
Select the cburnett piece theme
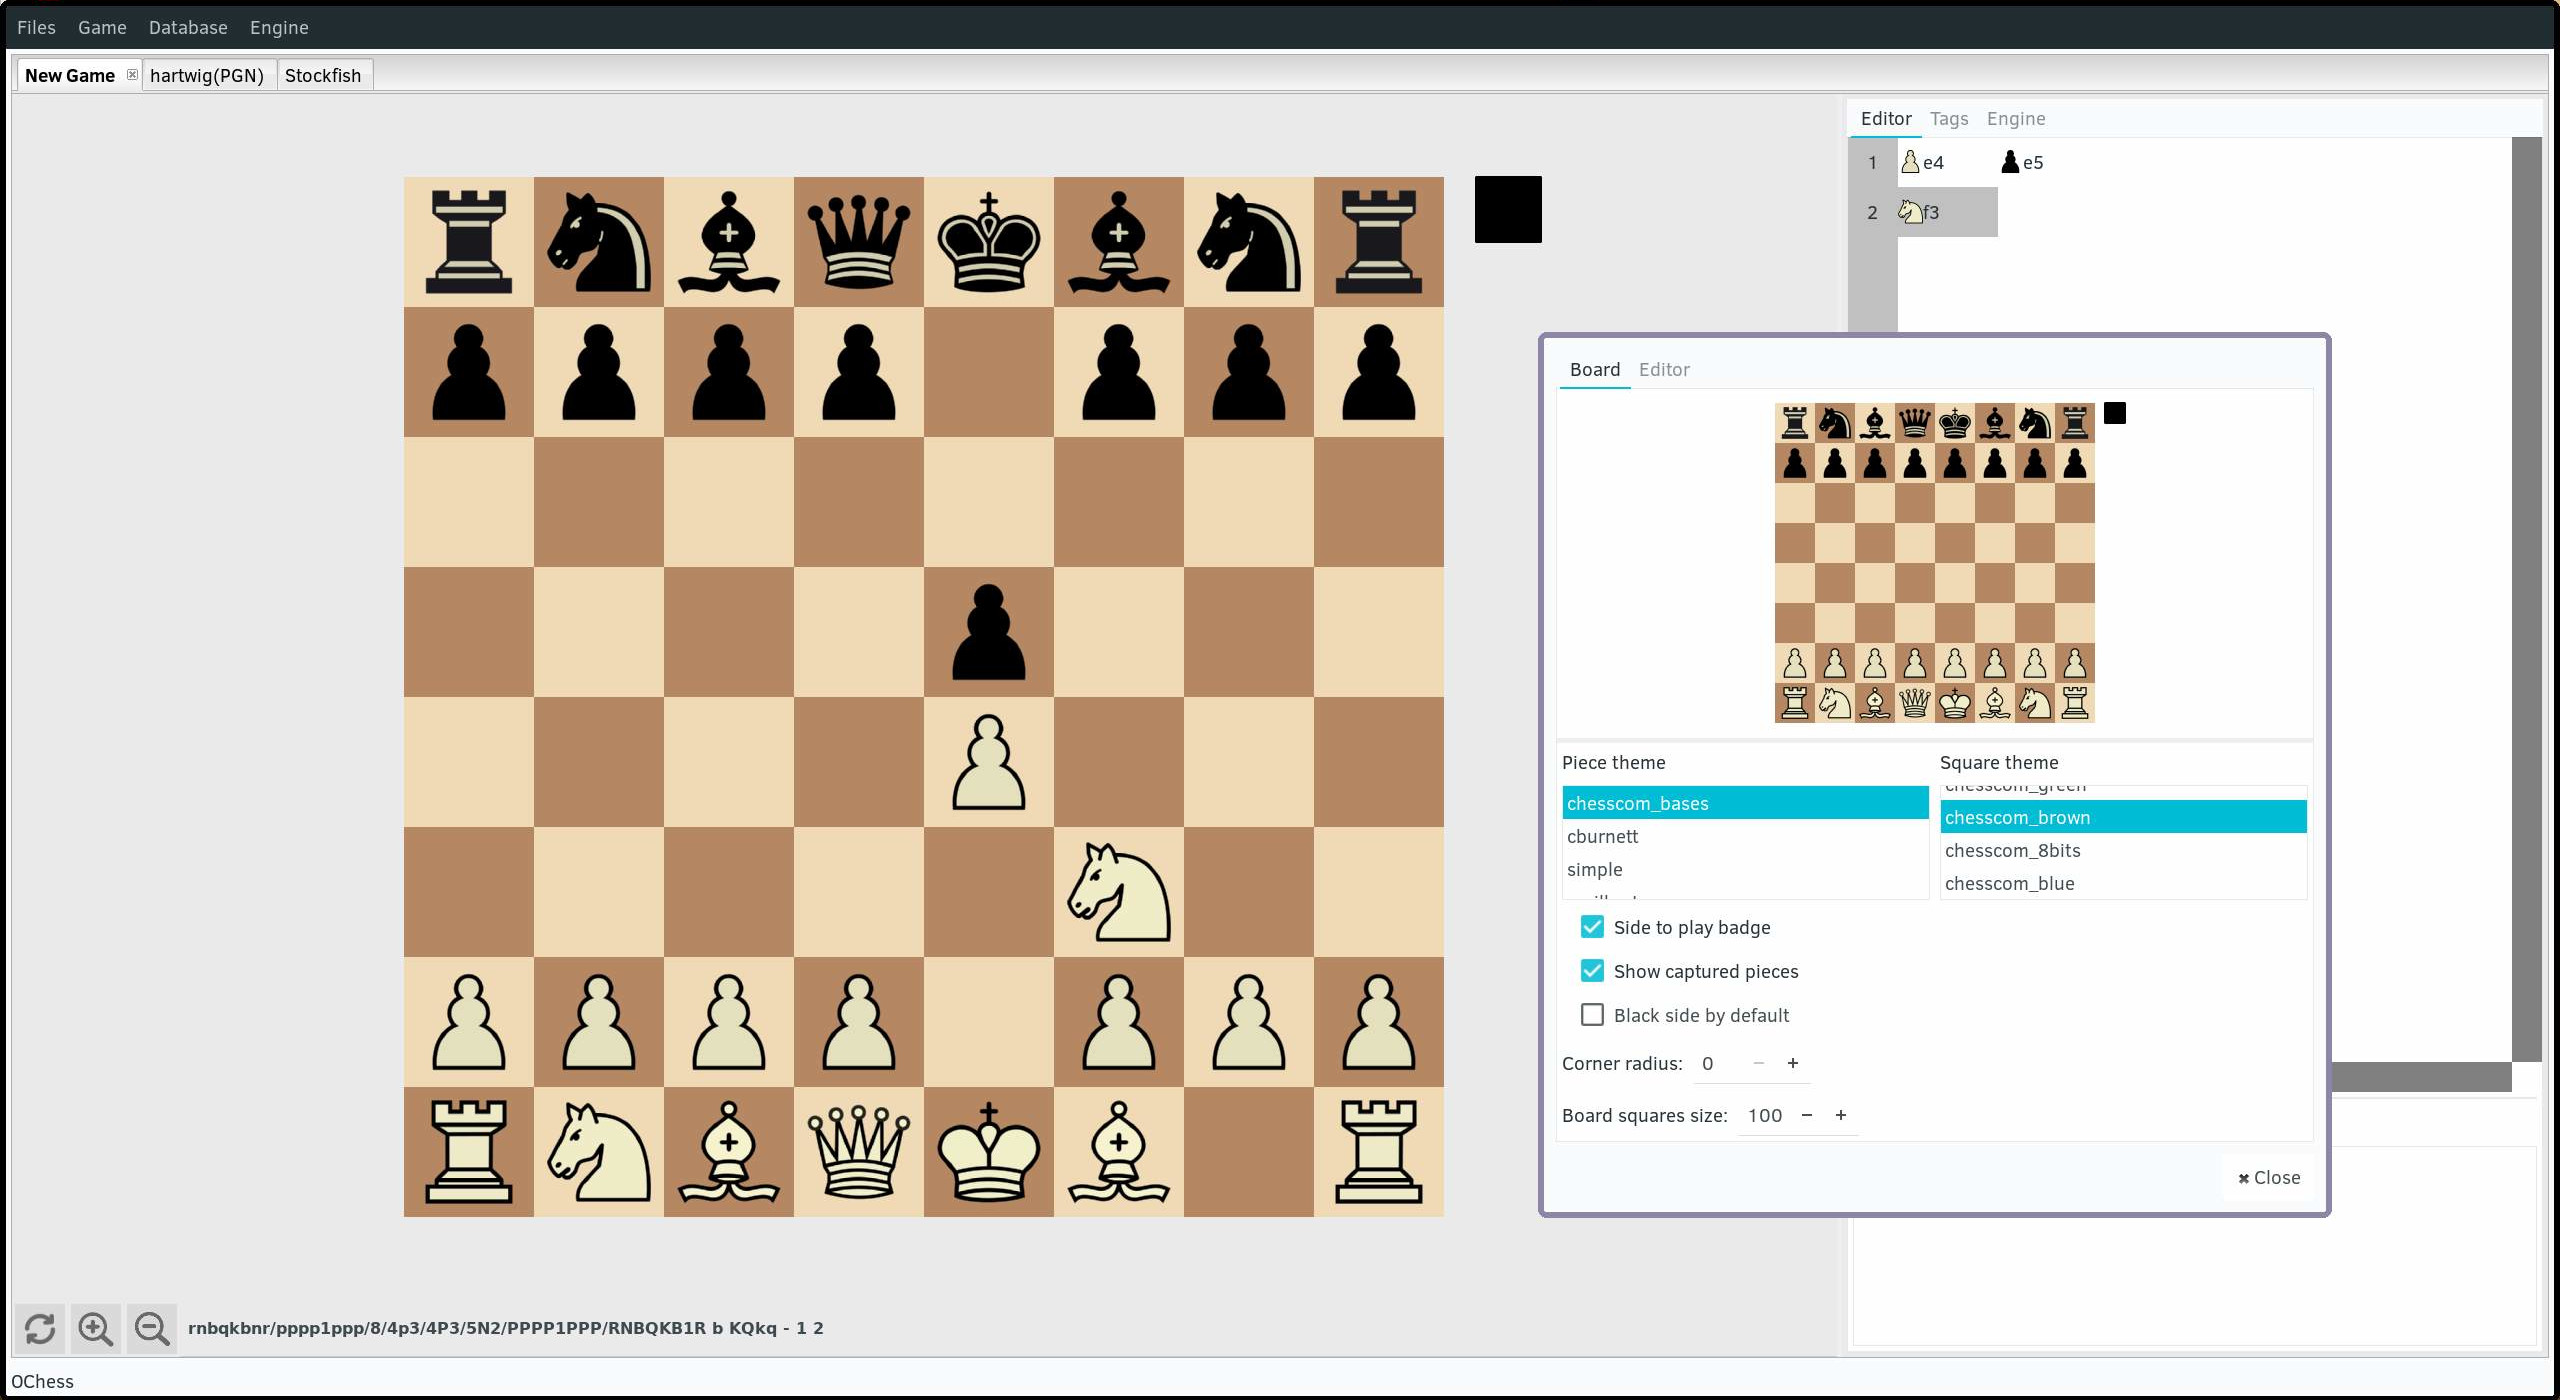1745,836
